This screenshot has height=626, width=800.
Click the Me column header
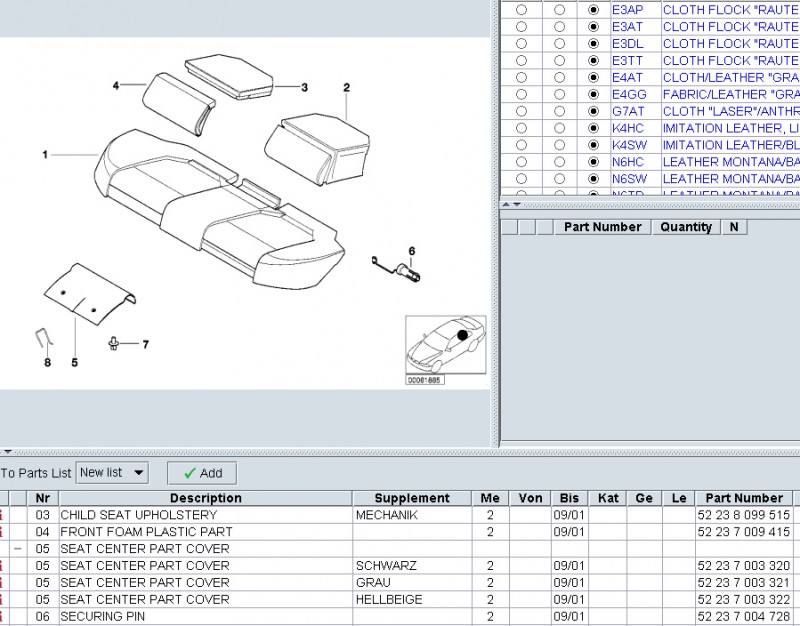(x=490, y=498)
